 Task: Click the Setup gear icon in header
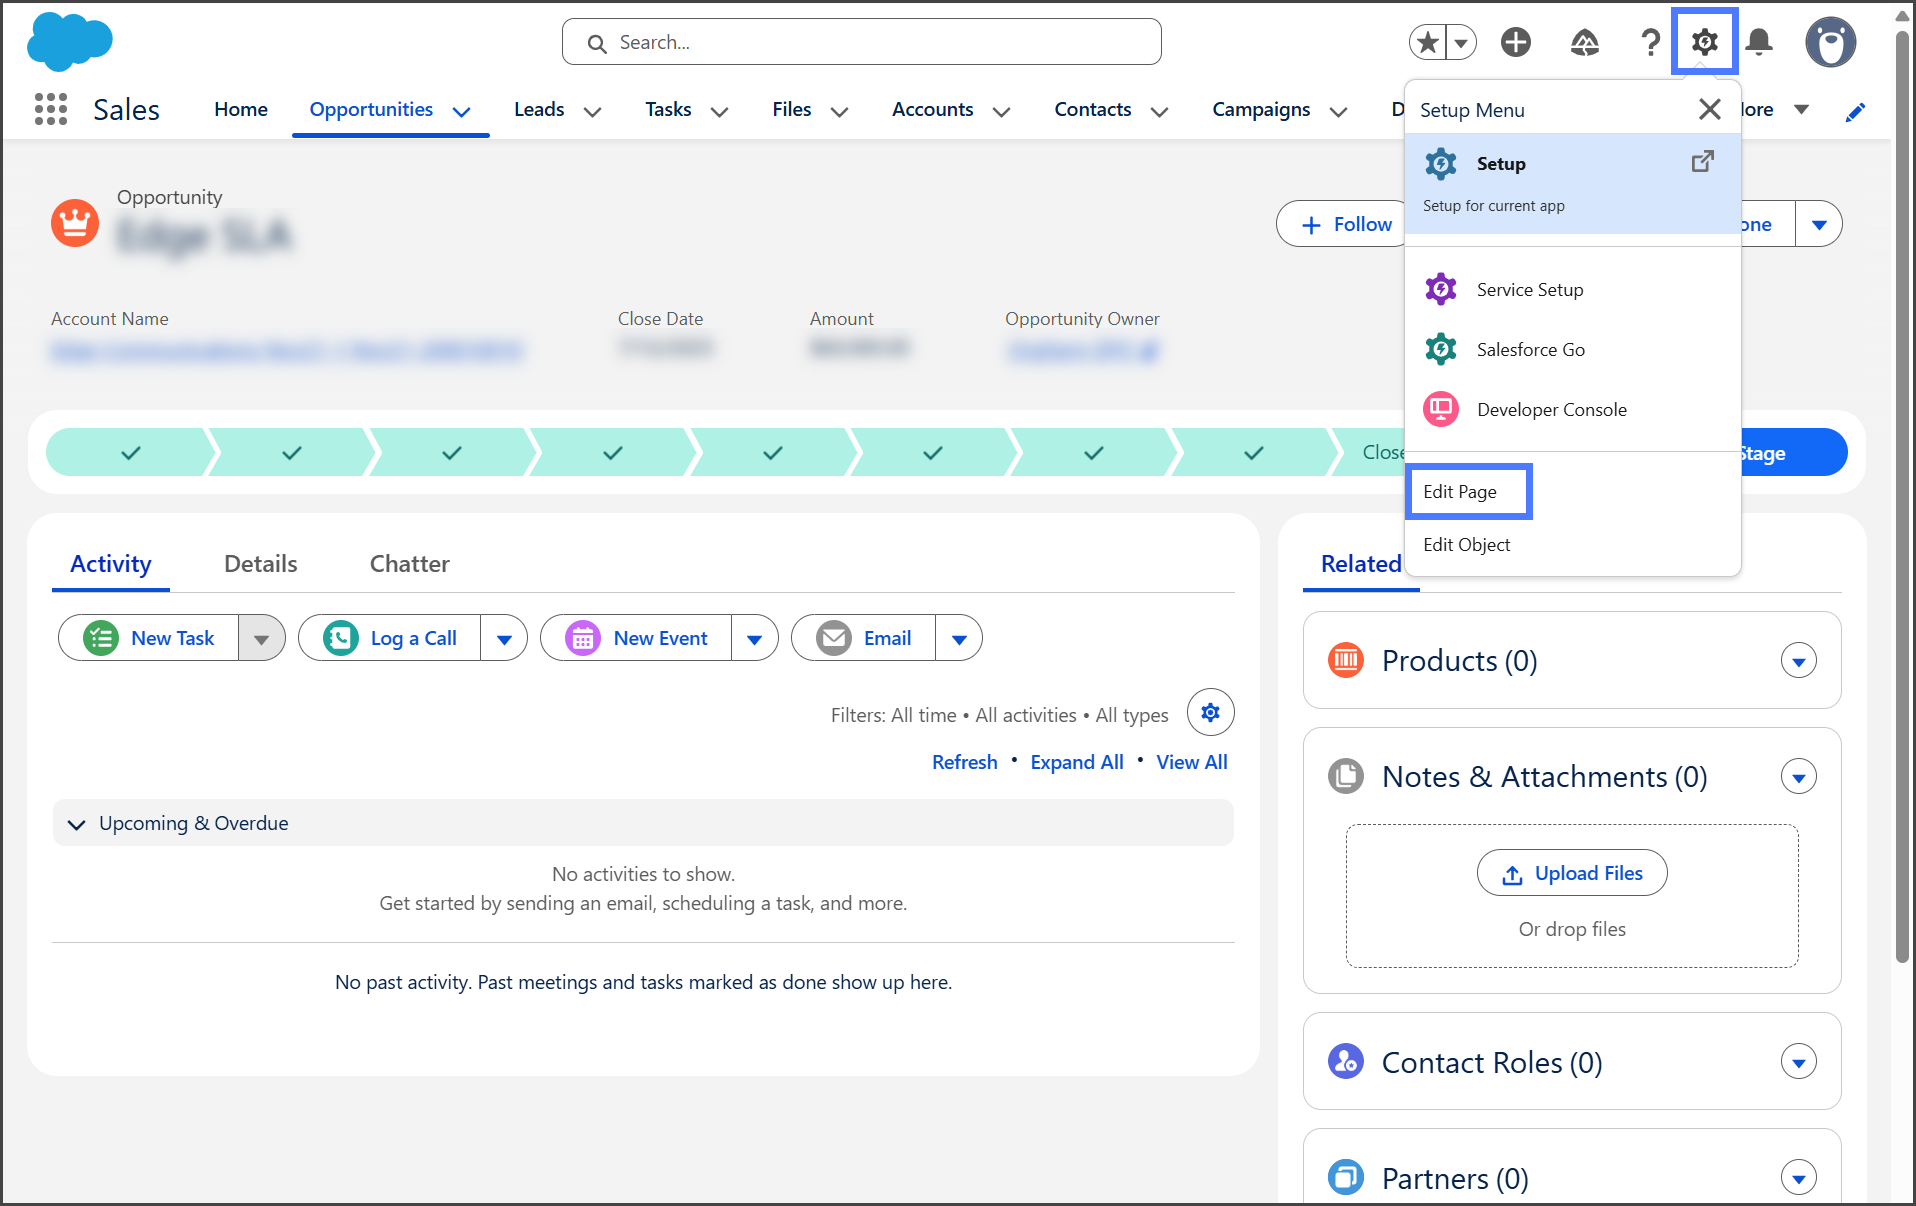1704,42
